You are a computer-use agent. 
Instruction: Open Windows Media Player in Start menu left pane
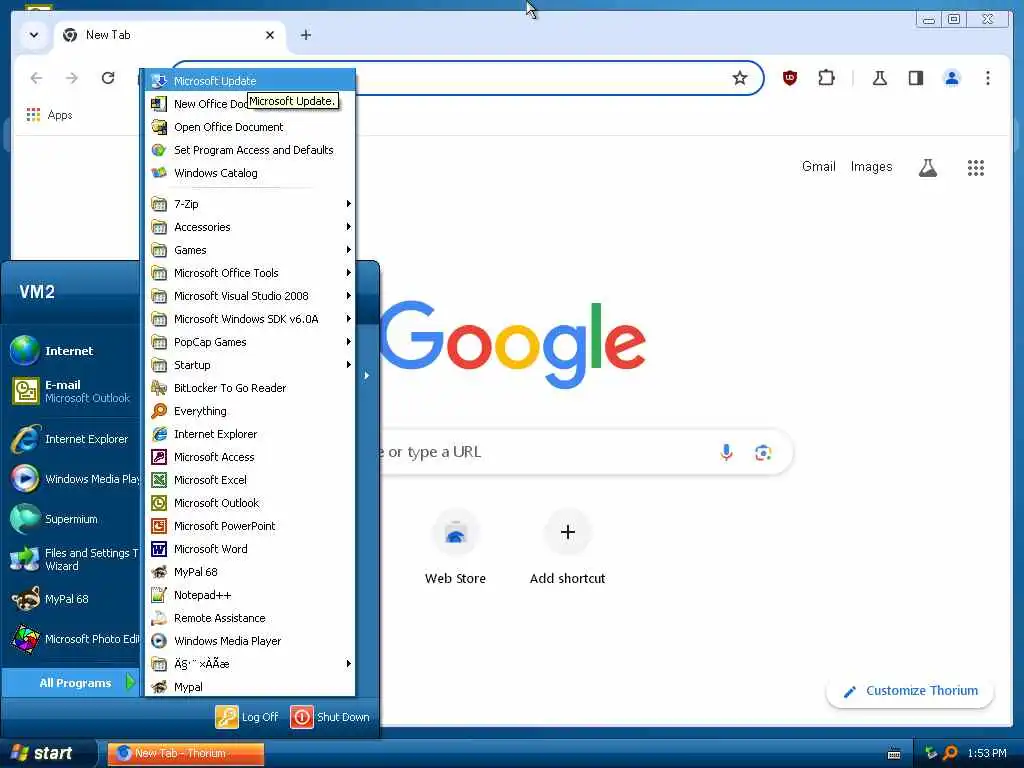[x=72, y=479]
